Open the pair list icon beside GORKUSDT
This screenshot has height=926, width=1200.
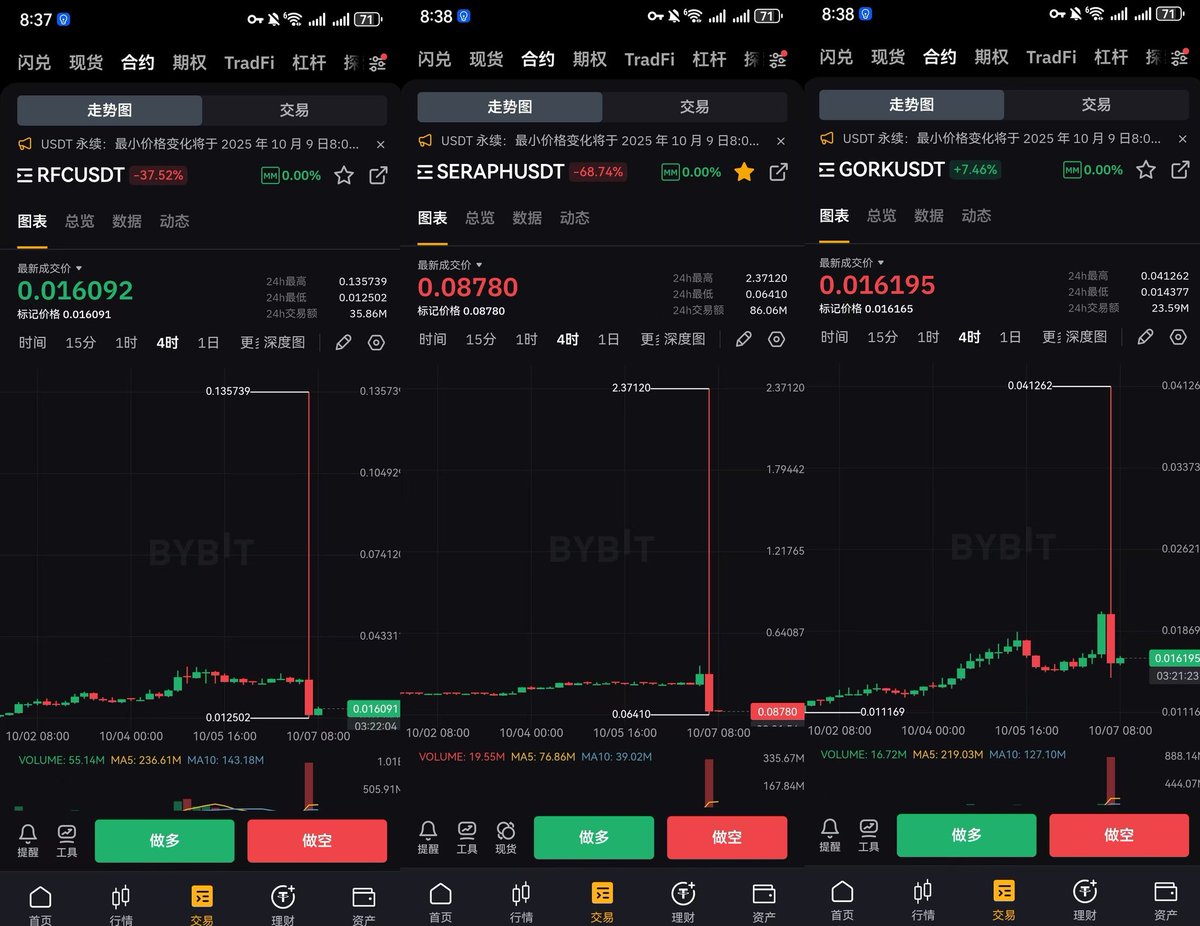[827, 170]
